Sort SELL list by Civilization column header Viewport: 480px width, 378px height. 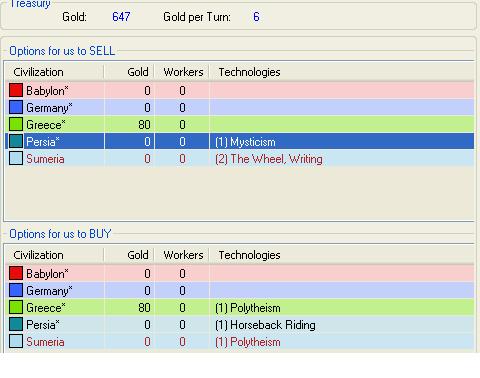tap(54, 72)
